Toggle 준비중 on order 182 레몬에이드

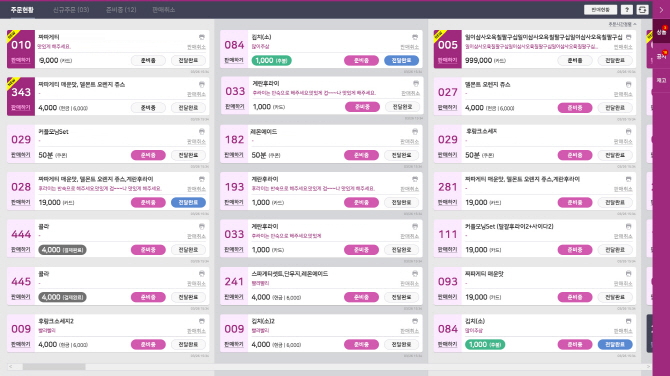click(361, 155)
